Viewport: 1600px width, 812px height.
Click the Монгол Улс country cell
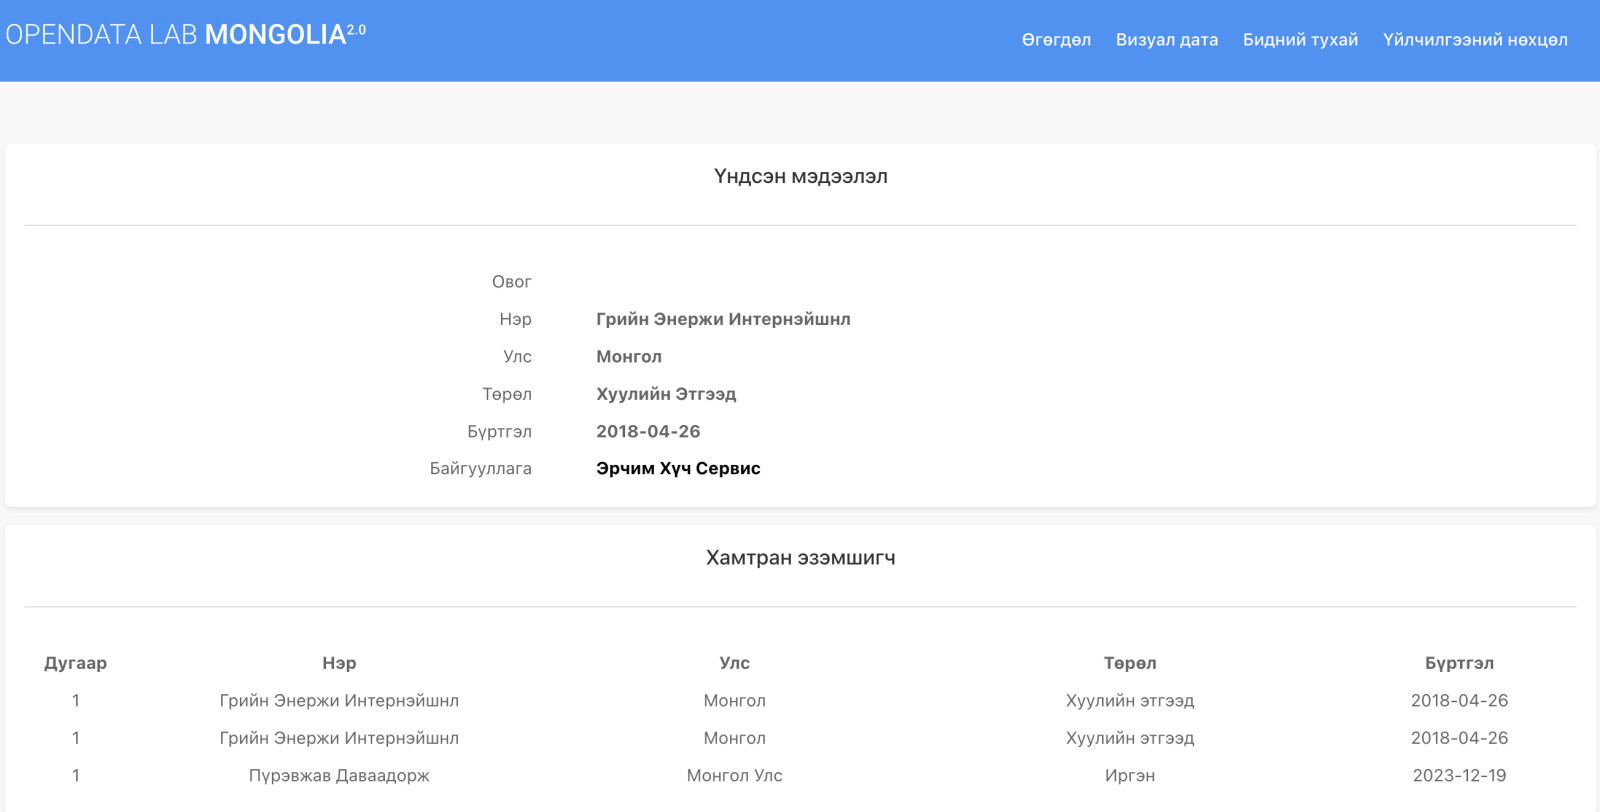click(x=734, y=776)
